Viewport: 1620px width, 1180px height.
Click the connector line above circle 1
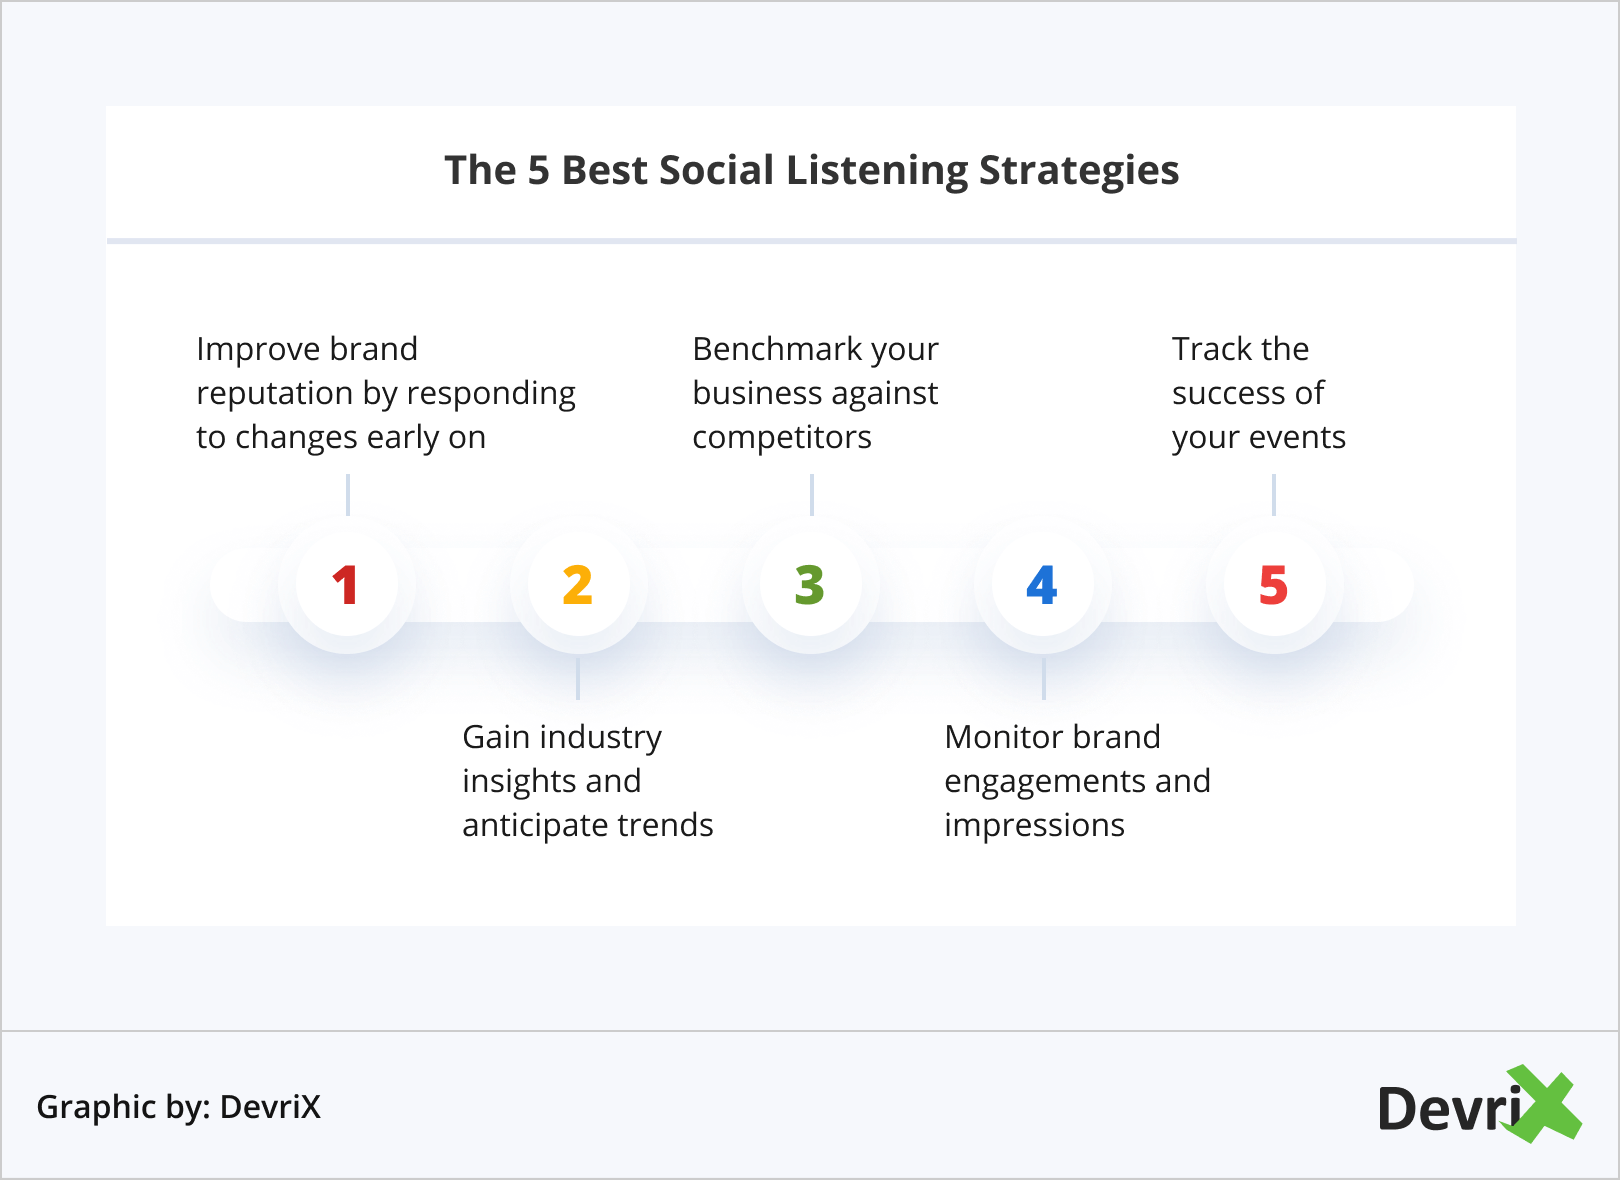pos(347,495)
